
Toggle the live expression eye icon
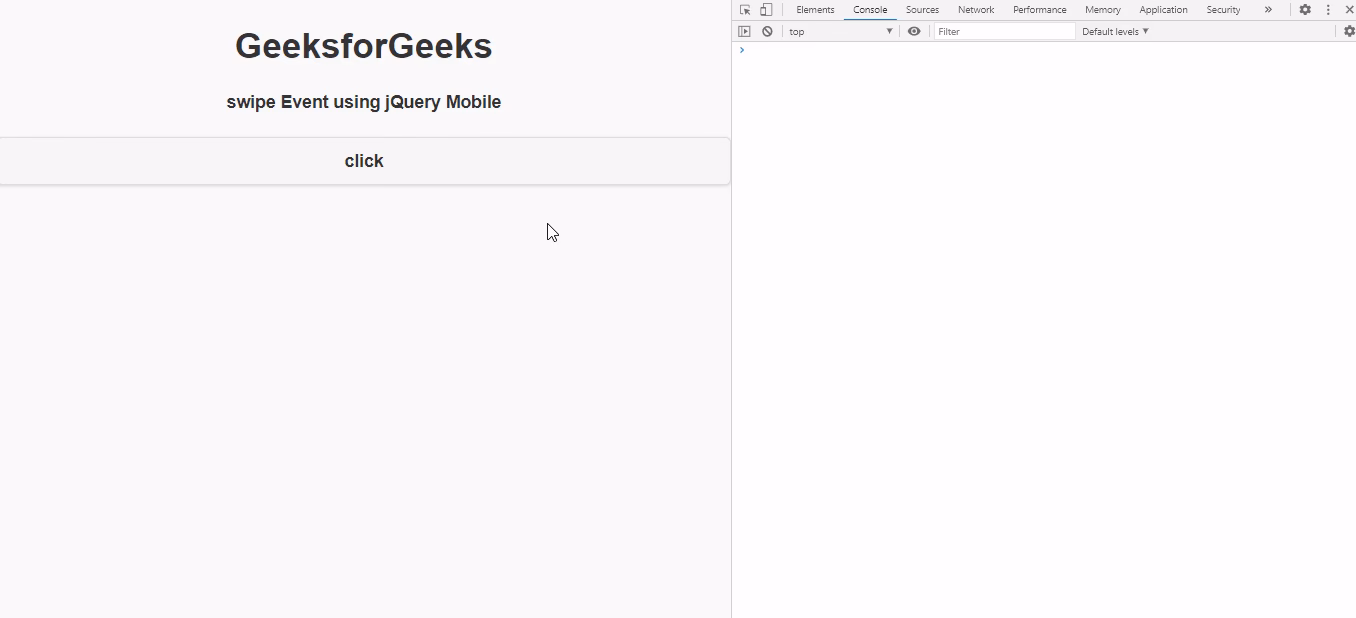tap(914, 32)
